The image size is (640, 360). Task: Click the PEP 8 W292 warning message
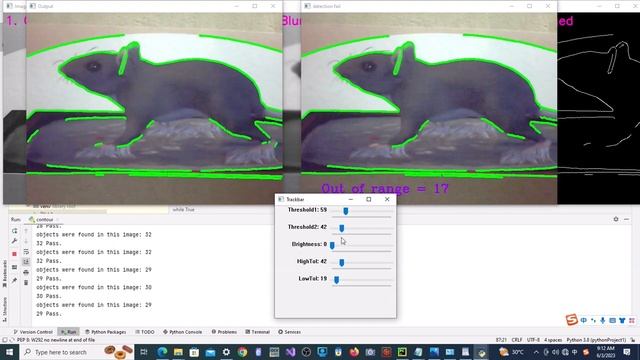[56, 340]
